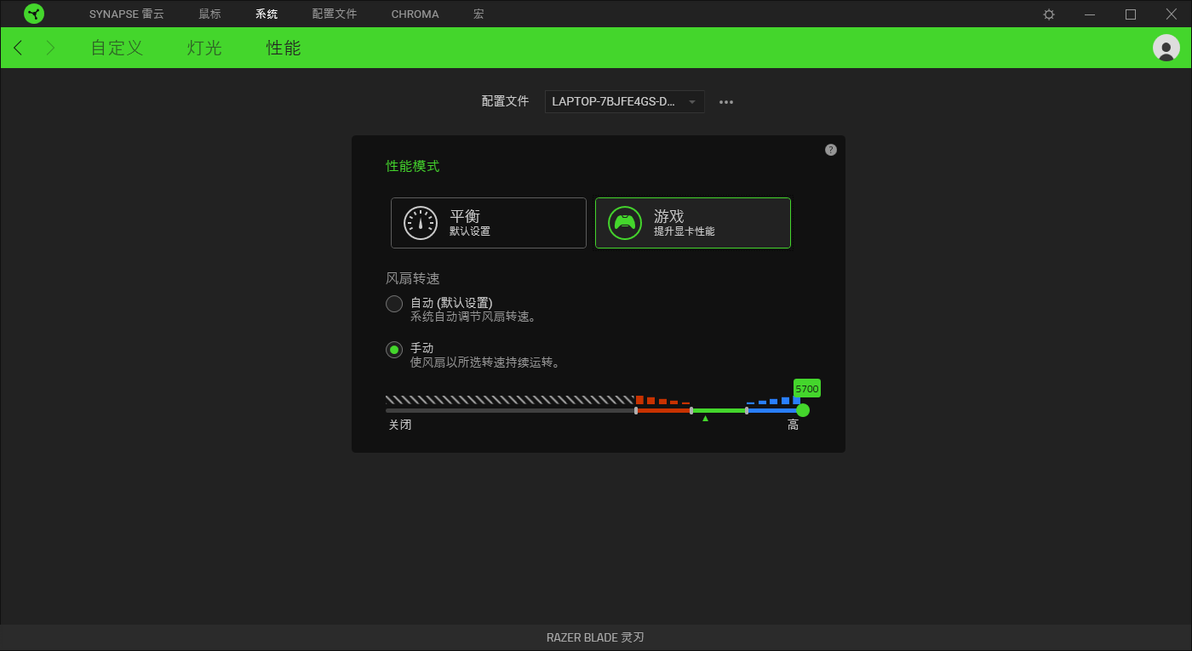Open the user account avatar

pos(1165,48)
